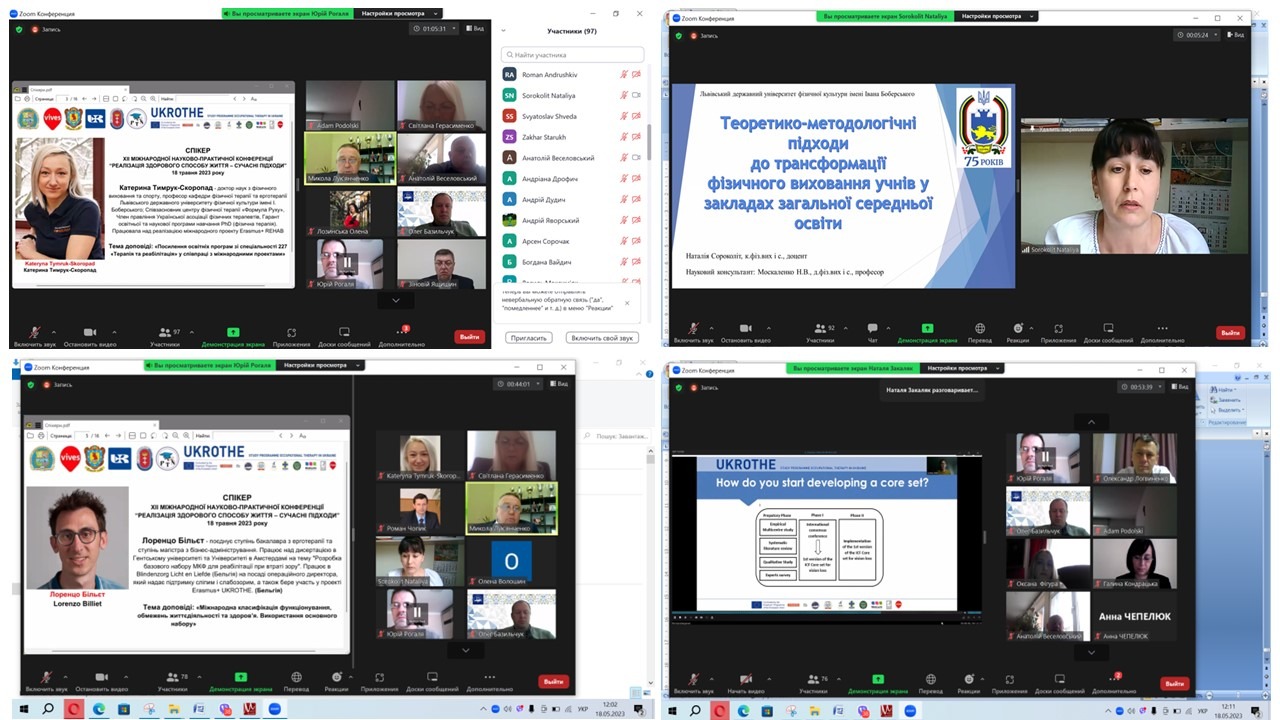Expand more video tiles below Юрій Рогаля in the 97-participant window

pos(396,300)
